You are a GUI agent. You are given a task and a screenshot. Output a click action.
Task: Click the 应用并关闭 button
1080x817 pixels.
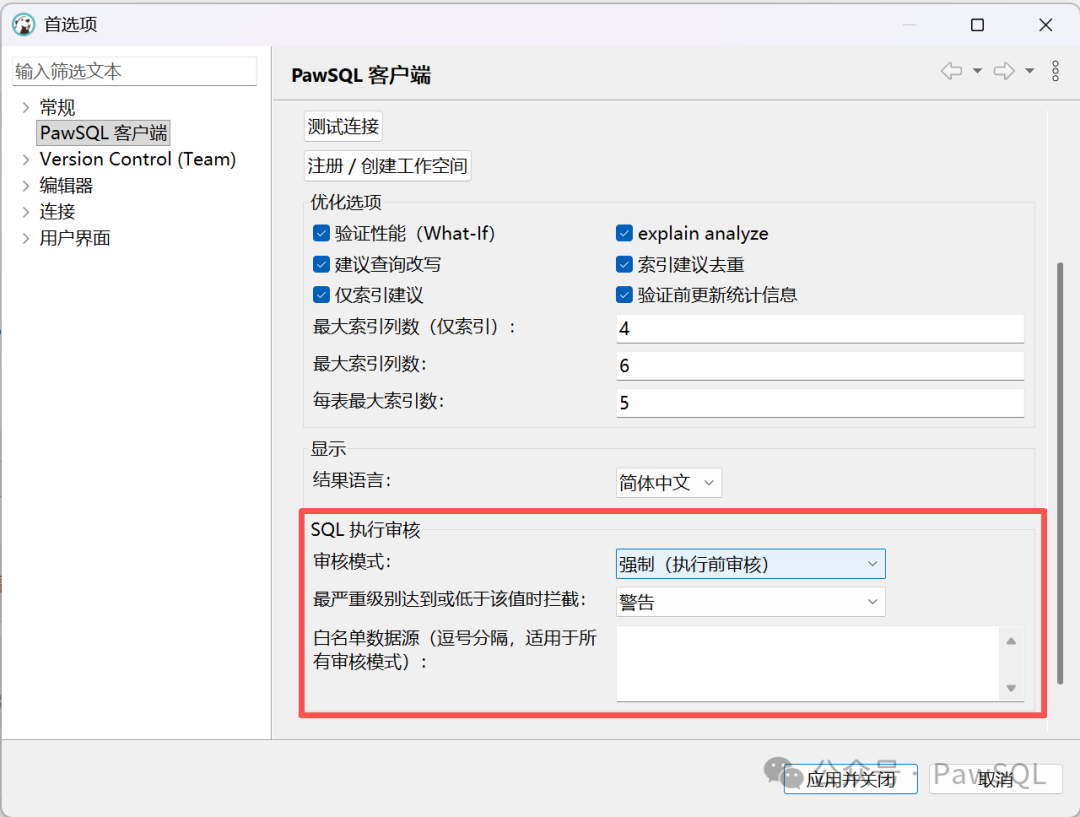(851, 779)
